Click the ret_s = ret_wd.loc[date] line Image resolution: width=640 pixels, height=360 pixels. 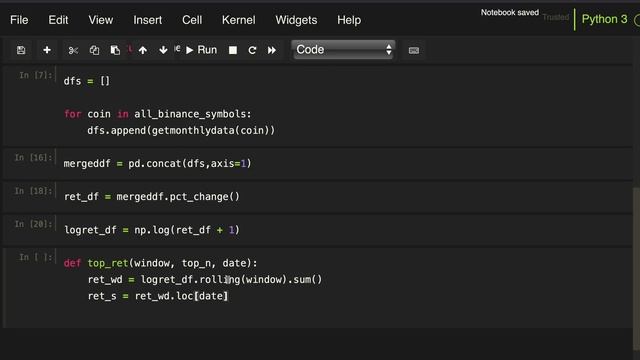click(x=158, y=296)
